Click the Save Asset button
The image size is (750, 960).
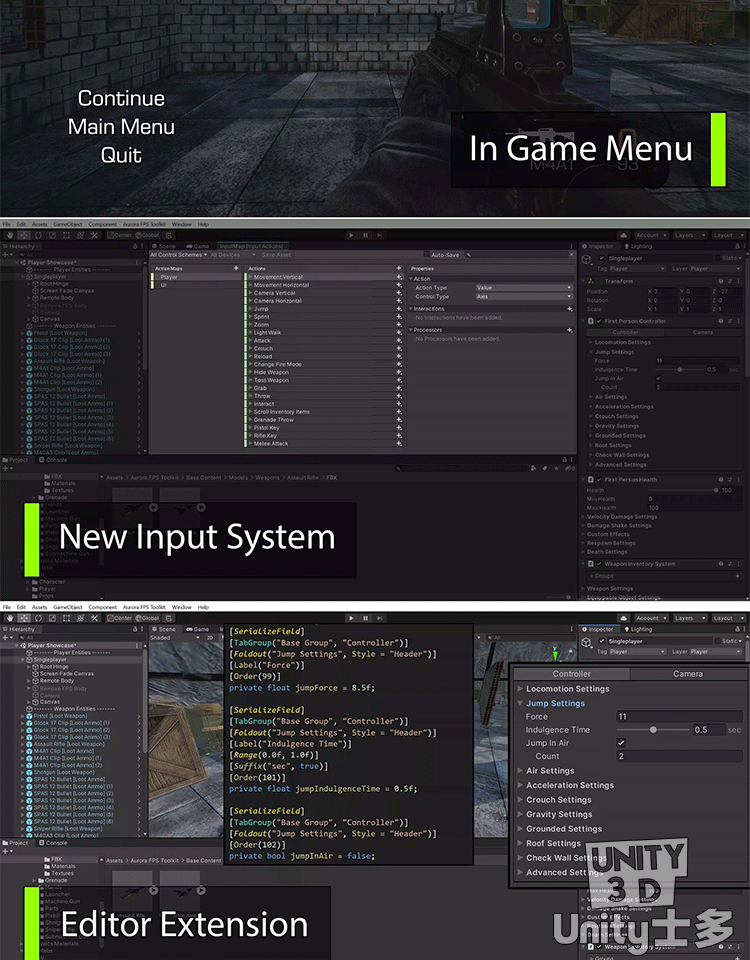(x=276, y=255)
